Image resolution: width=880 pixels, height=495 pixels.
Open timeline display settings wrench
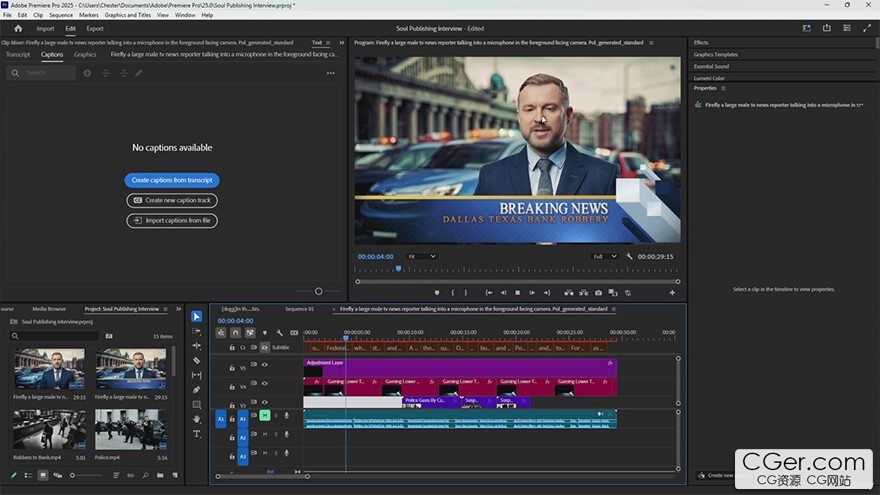click(279, 333)
